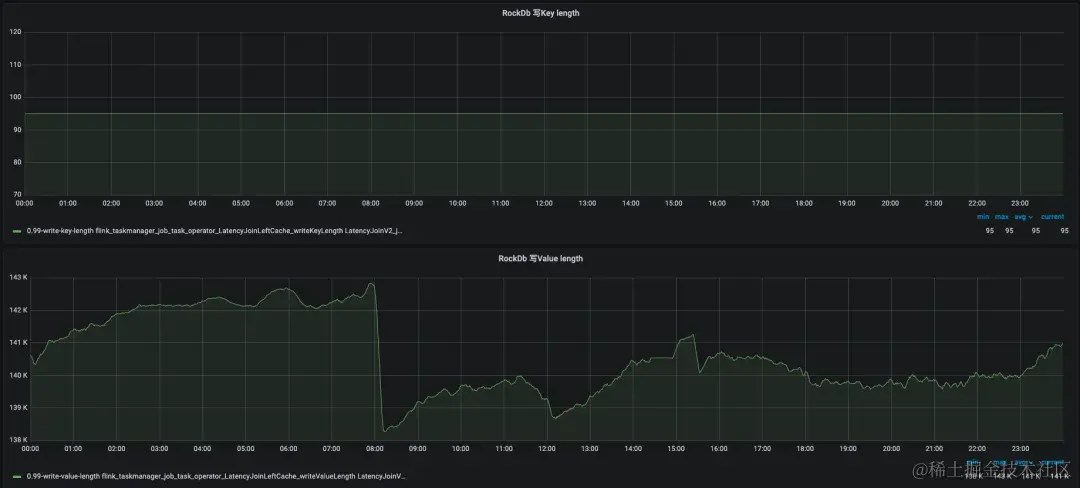The width and height of the screenshot is (1080, 488).
Task: Click 08:00 on the Value length time axis
Action: coord(375,449)
